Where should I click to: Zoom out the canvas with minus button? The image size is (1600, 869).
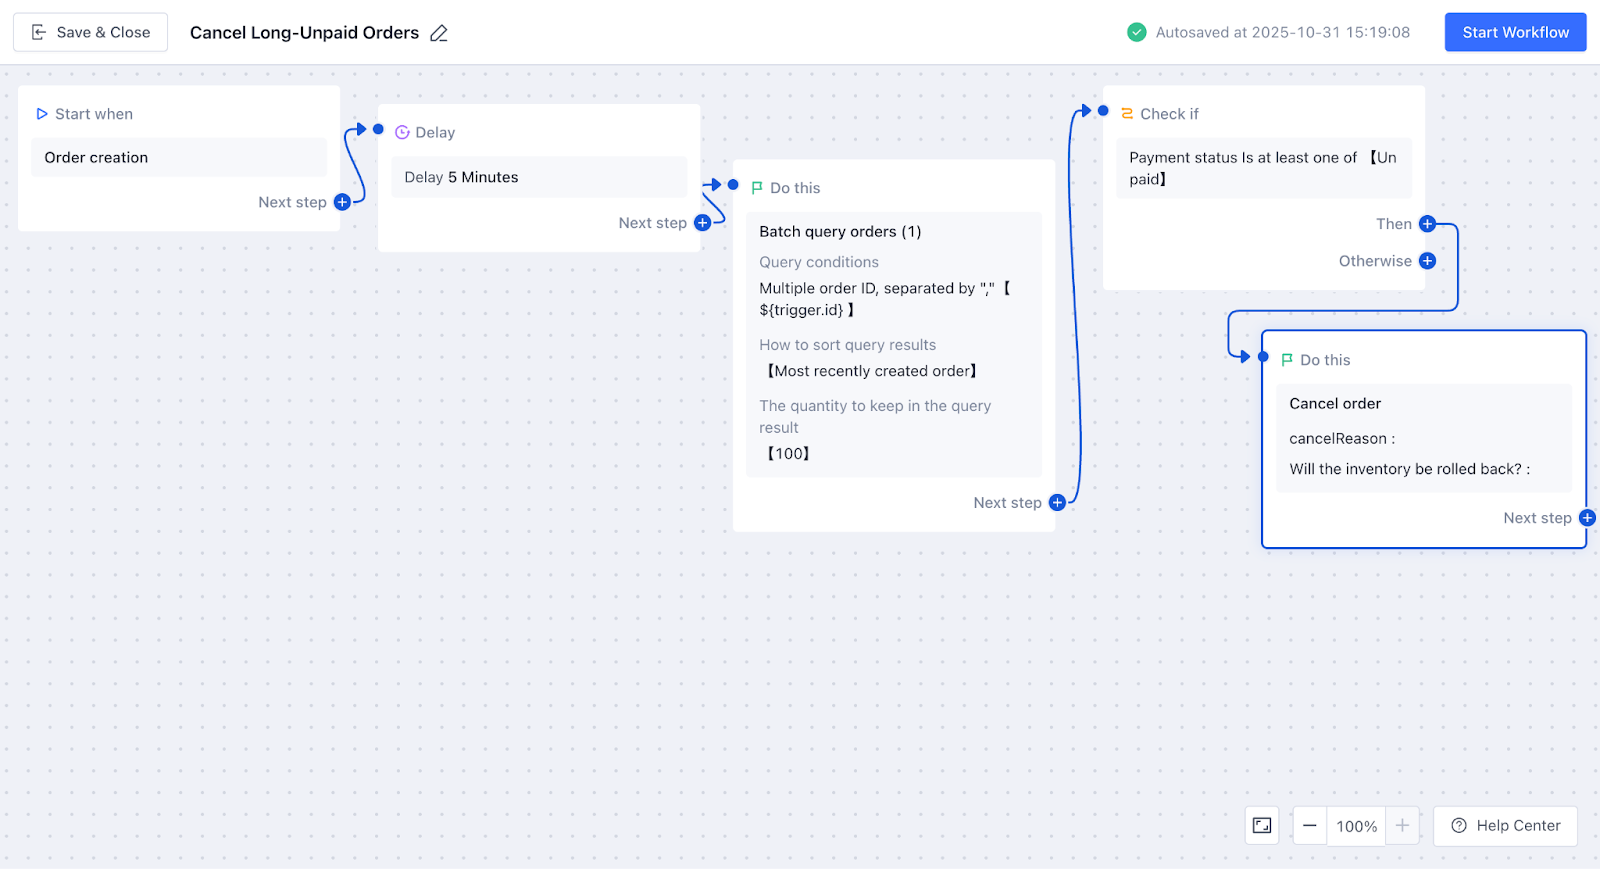coord(1310,826)
